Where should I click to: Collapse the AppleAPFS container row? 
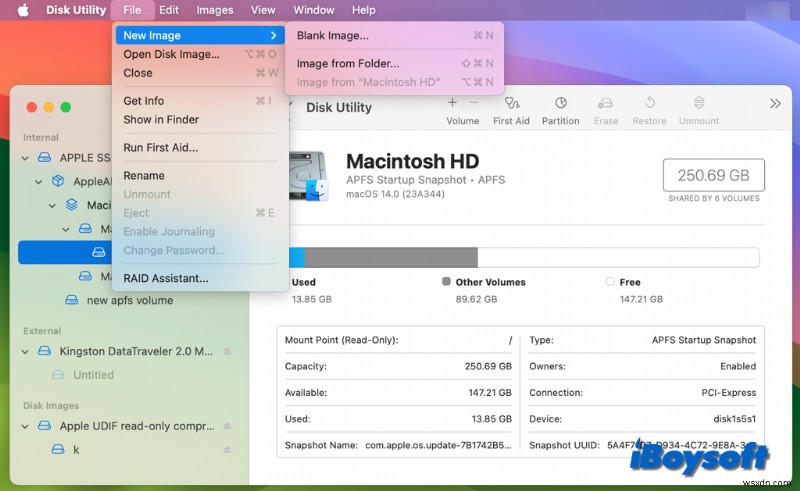(39, 182)
